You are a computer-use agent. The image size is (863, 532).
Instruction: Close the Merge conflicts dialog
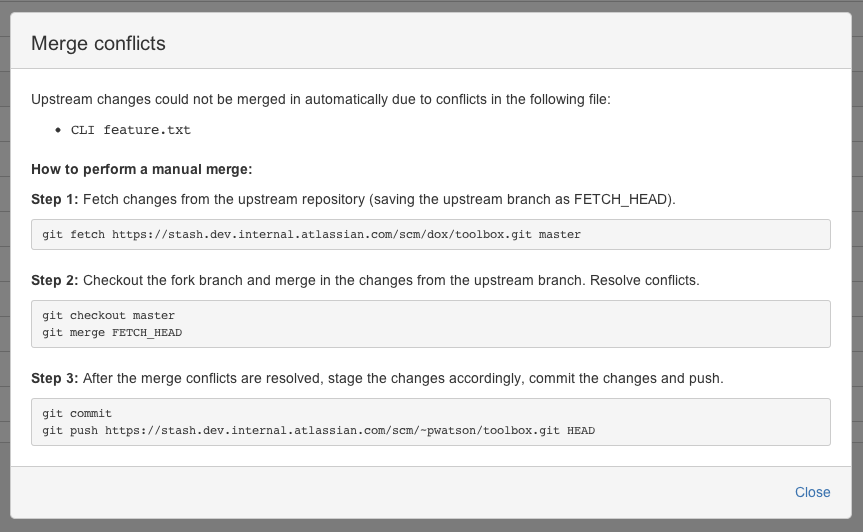point(812,492)
